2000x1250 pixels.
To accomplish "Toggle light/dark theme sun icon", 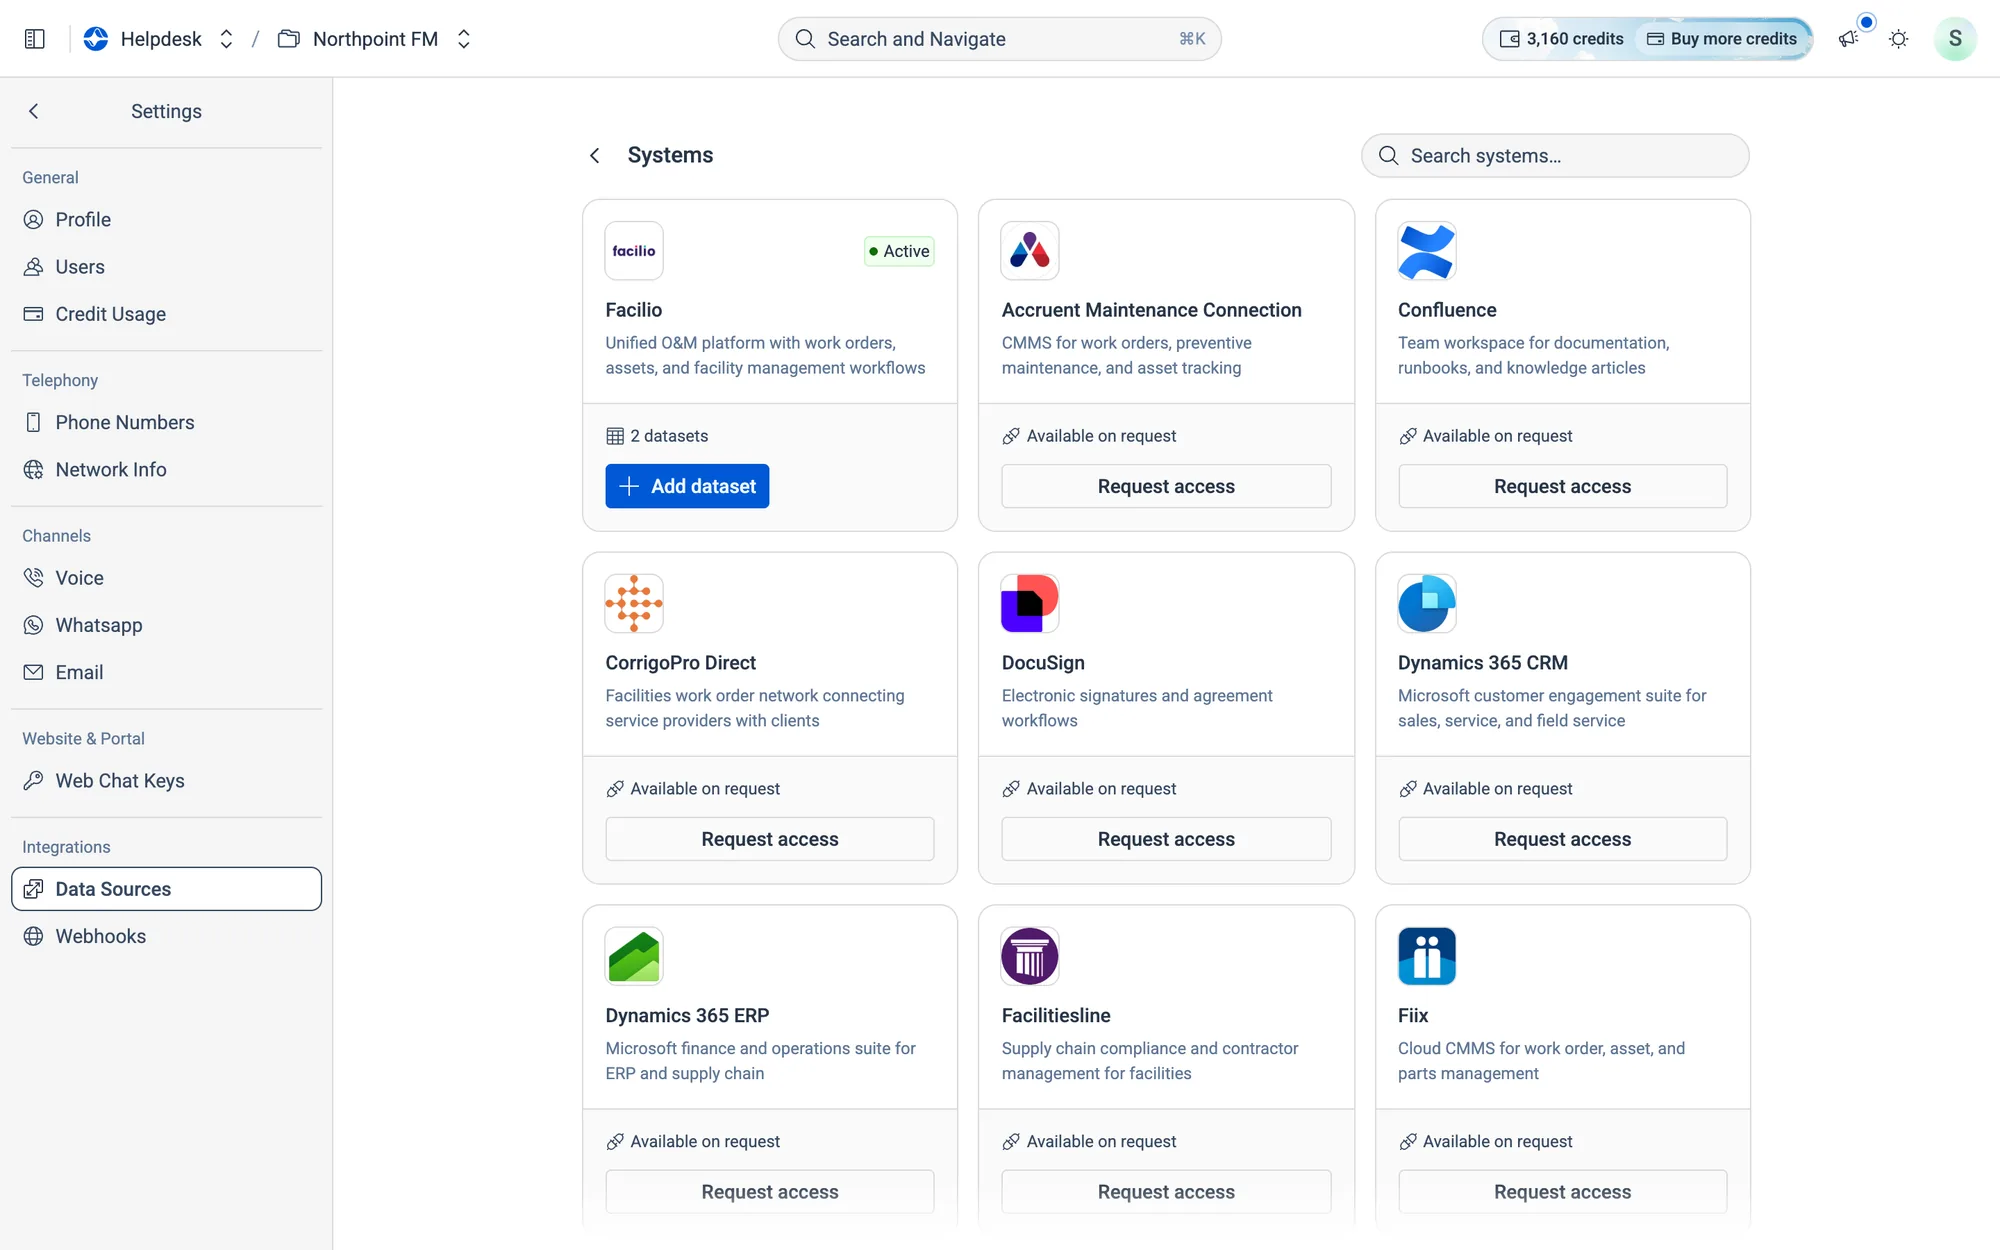I will point(1898,39).
